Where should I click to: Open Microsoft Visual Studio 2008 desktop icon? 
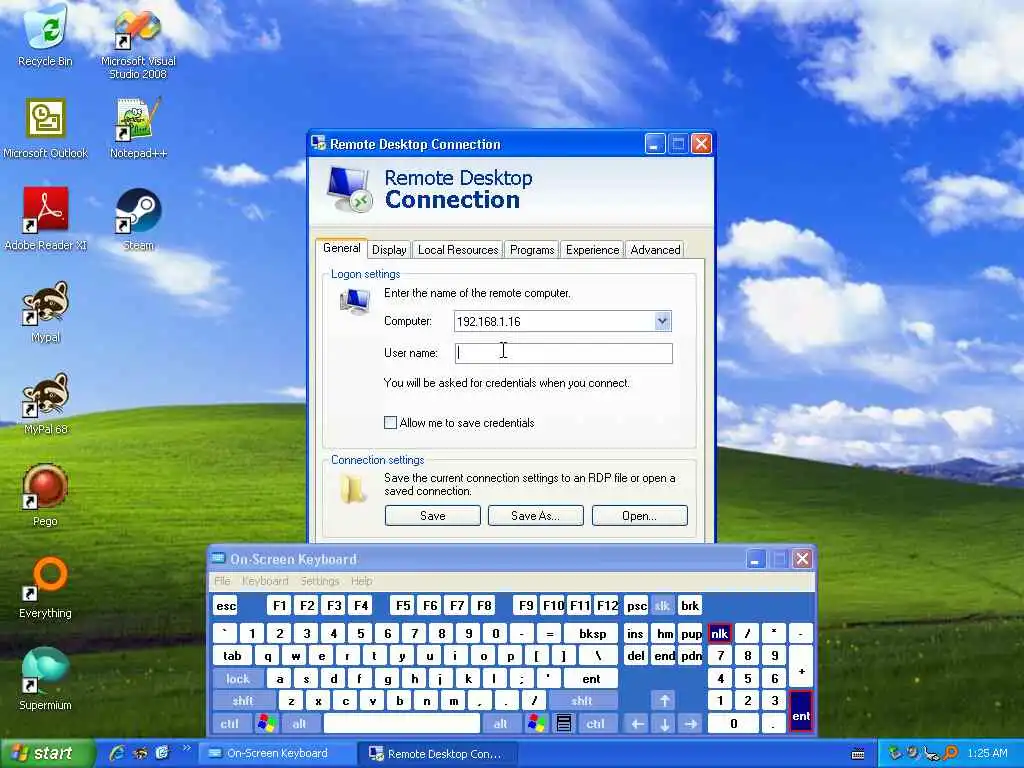tap(138, 42)
